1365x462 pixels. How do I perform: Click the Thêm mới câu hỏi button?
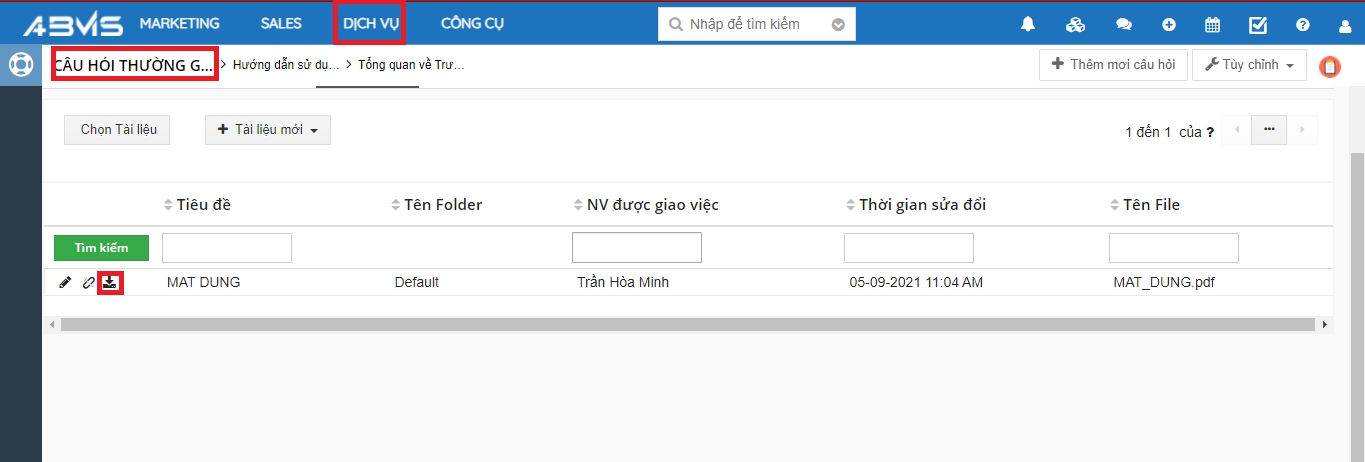(1113, 65)
